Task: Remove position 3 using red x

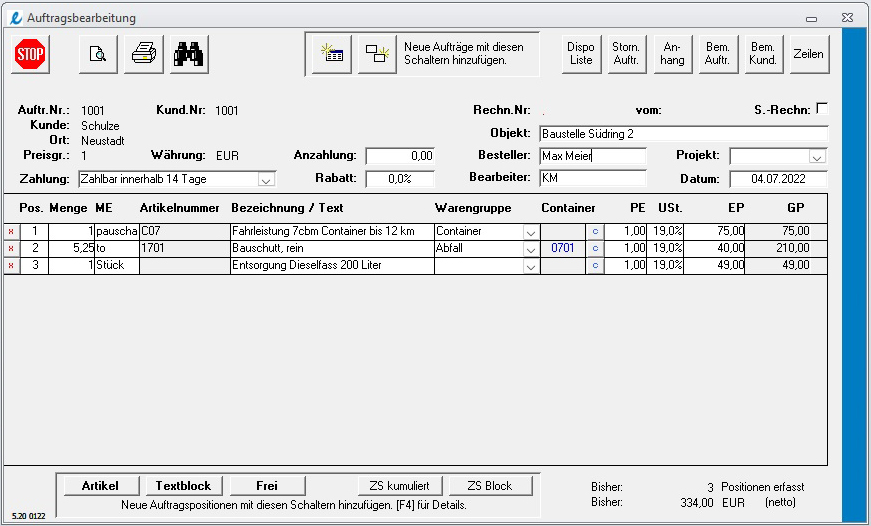Action: tap(11, 266)
